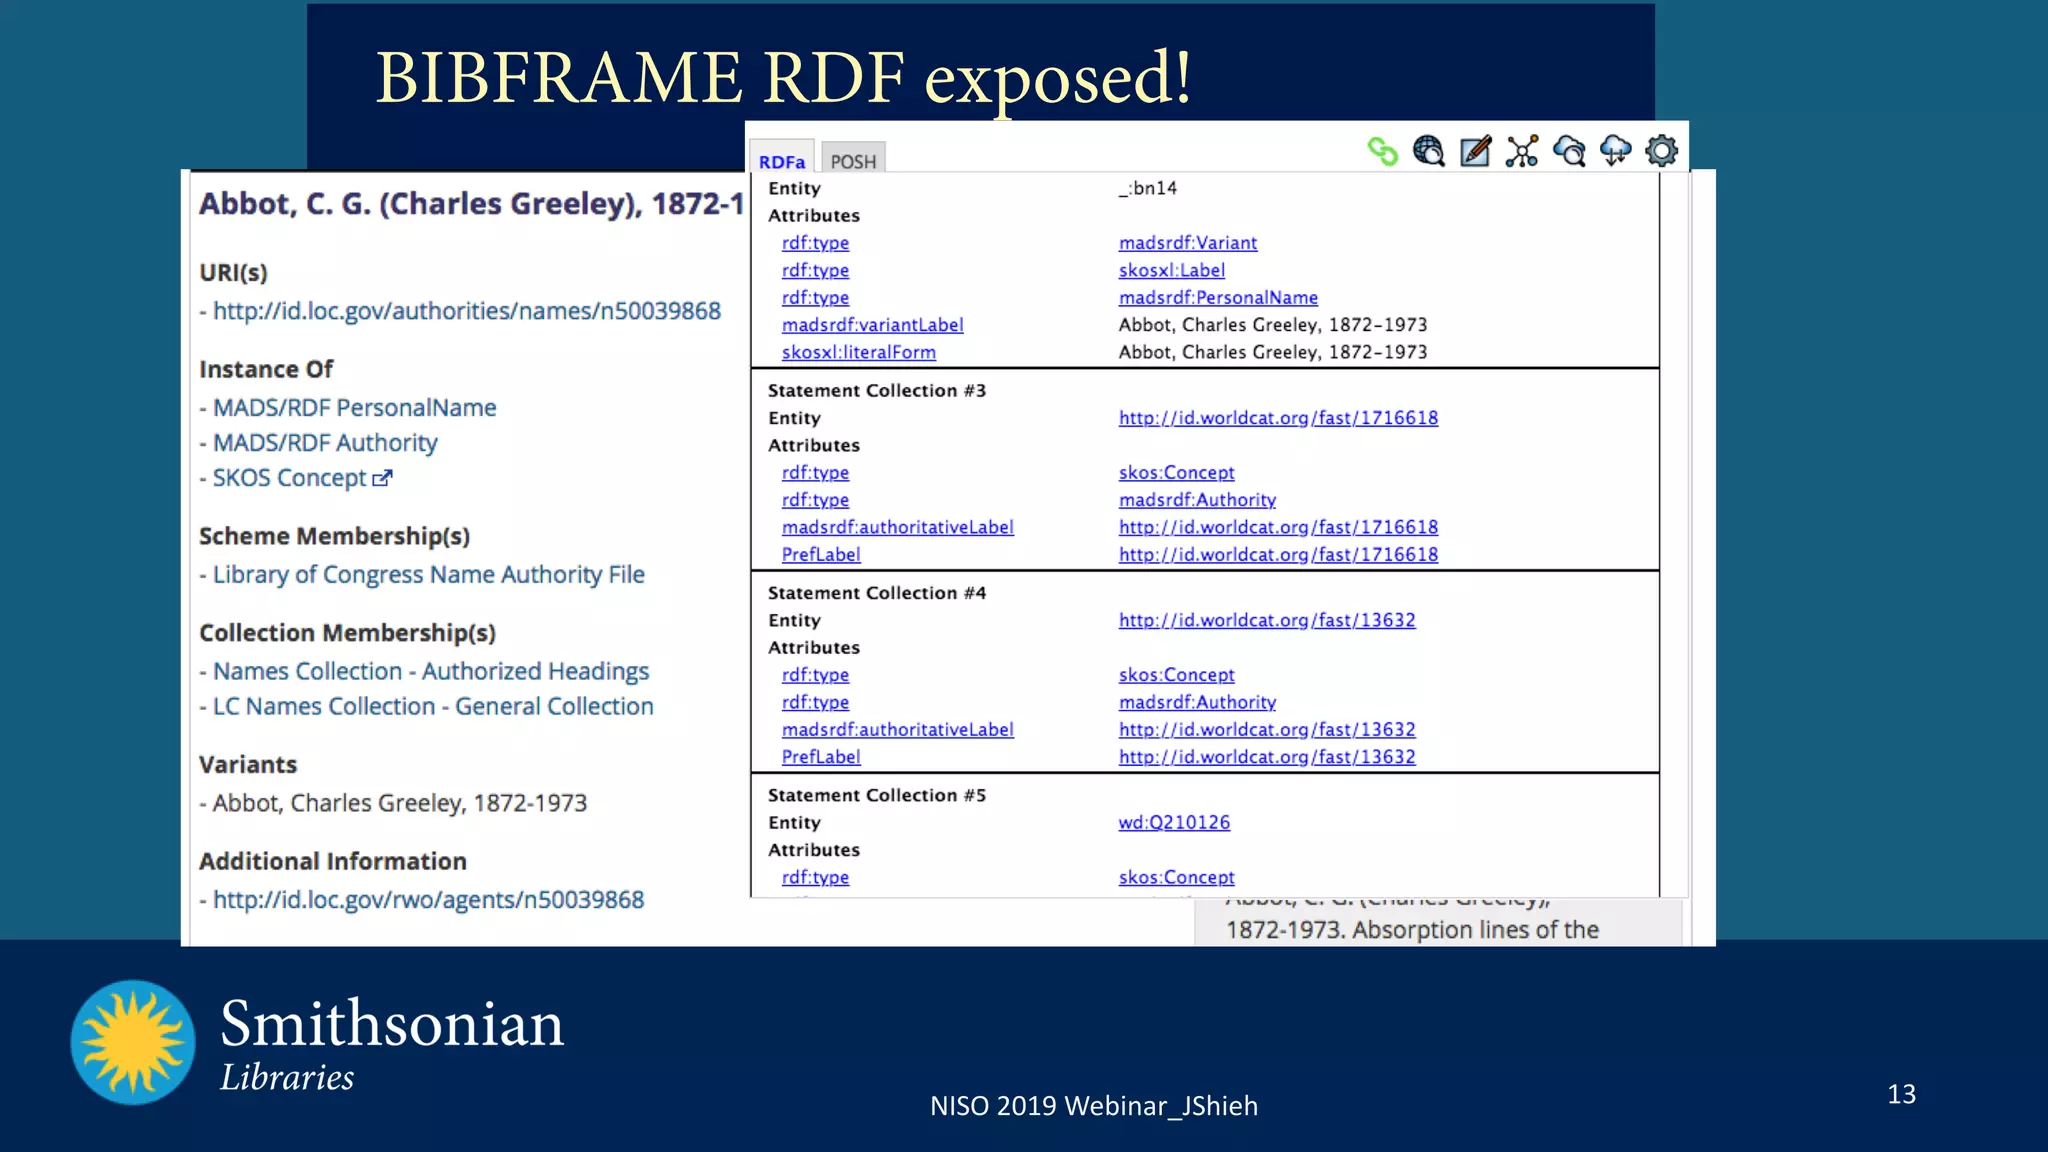Click PrefLabel attribute in Statement Collection #3
Screen dimensions: 2048x1152
click(x=821, y=555)
